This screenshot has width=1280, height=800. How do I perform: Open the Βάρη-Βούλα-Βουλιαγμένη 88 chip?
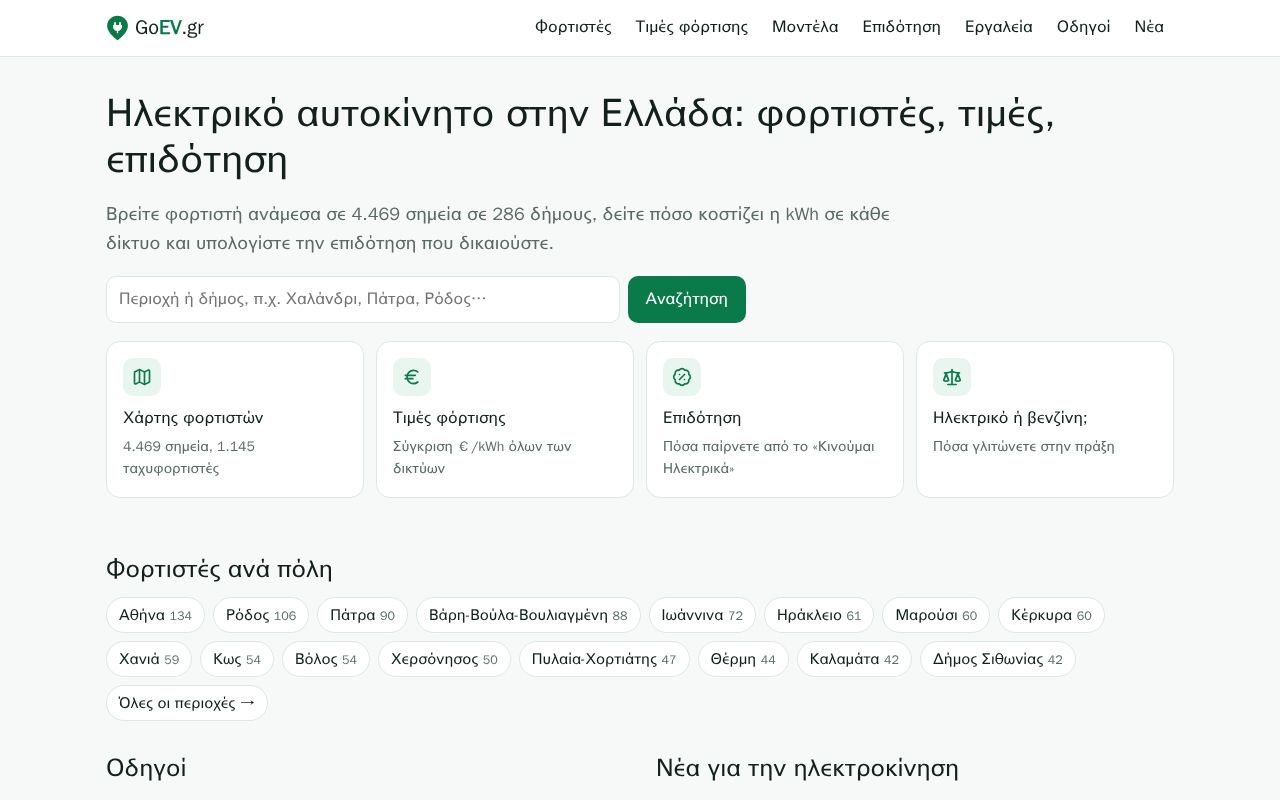pos(528,615)
